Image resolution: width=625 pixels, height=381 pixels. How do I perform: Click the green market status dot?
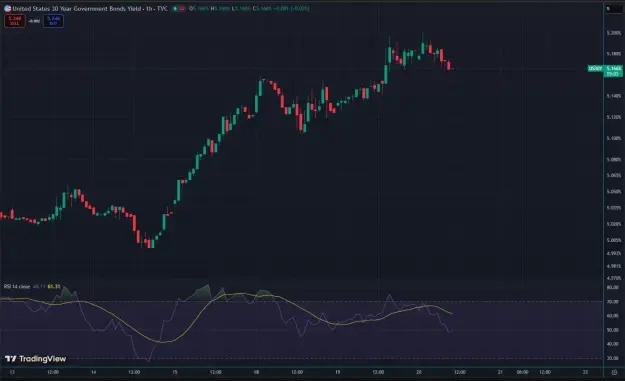175,8
